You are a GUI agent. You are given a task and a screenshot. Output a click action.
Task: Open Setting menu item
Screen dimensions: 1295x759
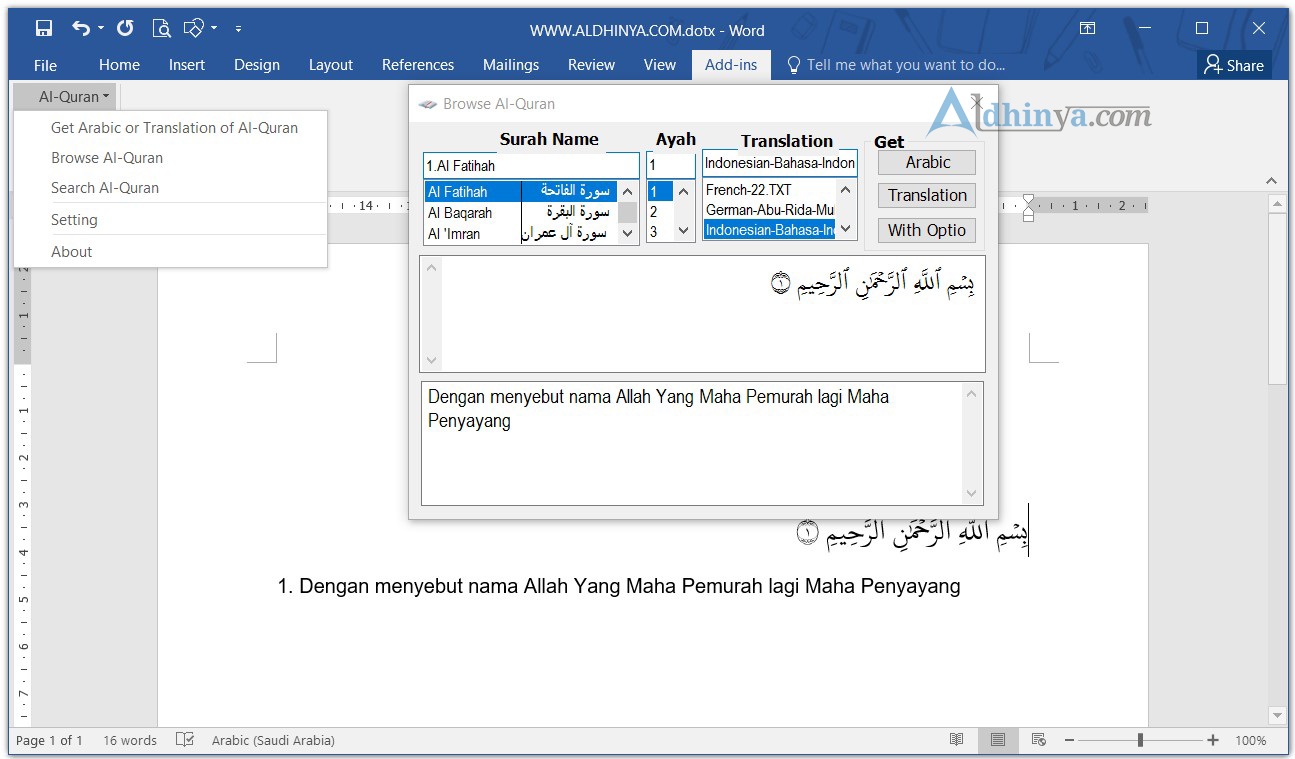[x=74, y=220]
